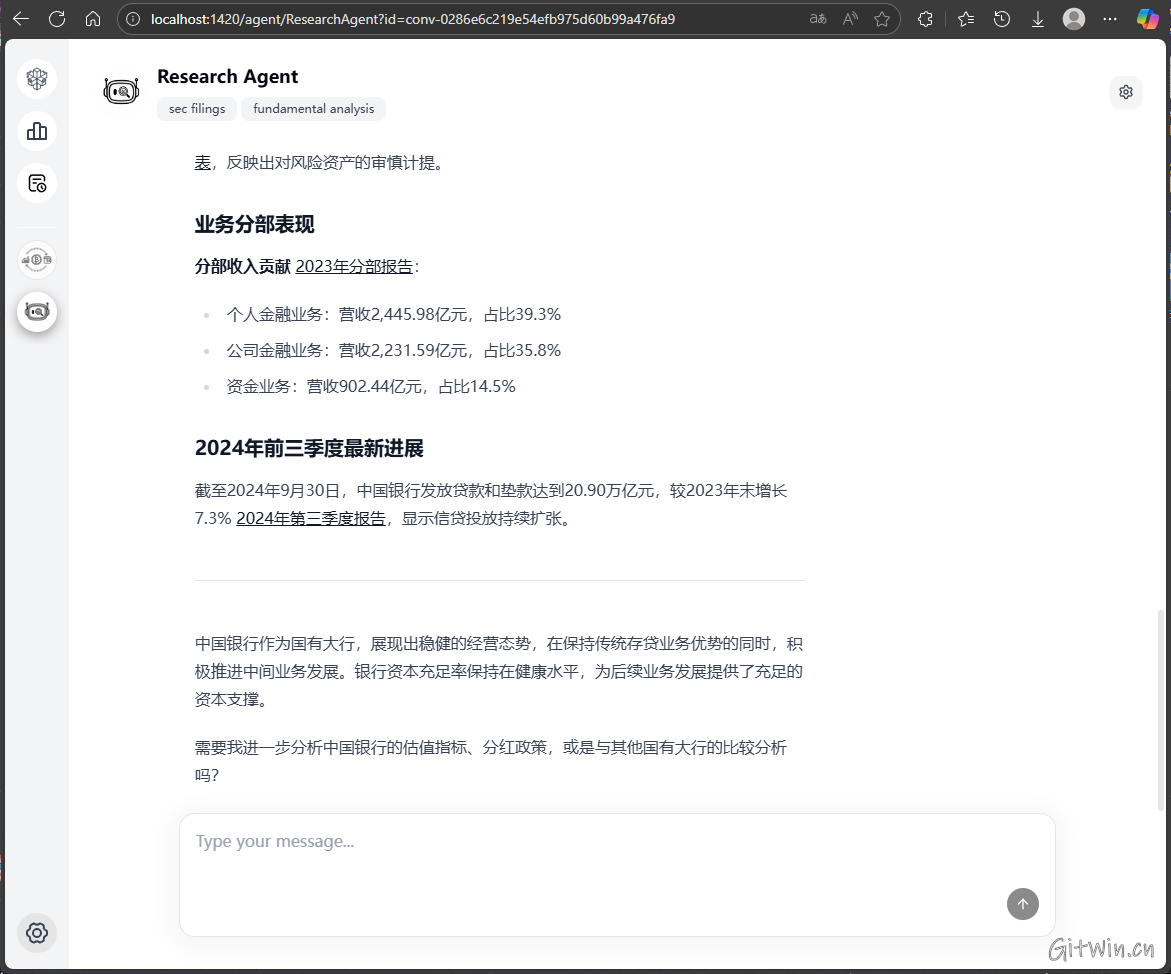Click the 'sec filings' tag

(x=197, y=109)
